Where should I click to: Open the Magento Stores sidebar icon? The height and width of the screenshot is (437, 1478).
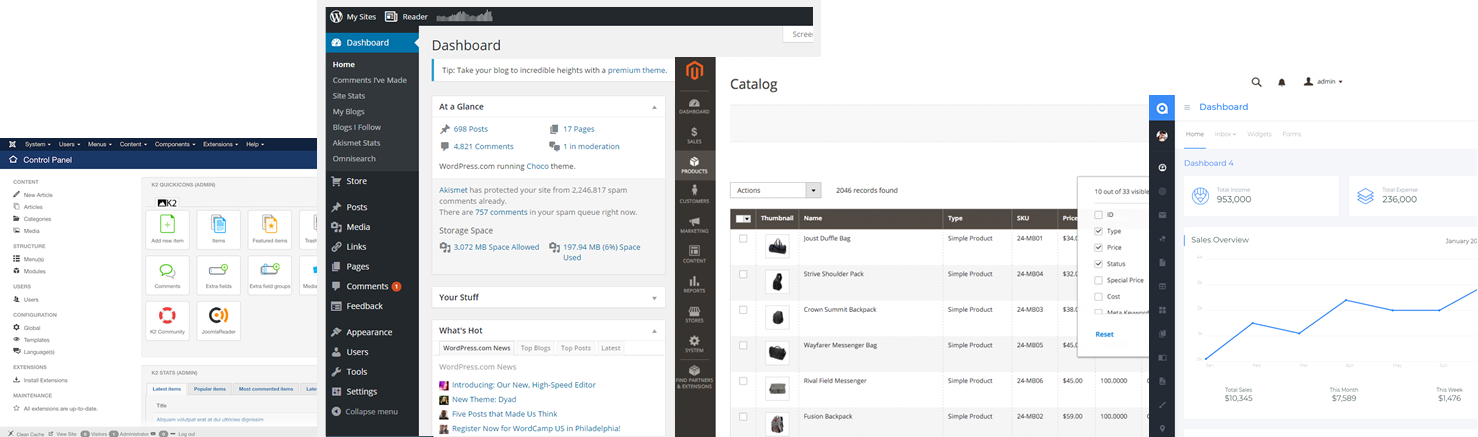(x=694, y=314)
